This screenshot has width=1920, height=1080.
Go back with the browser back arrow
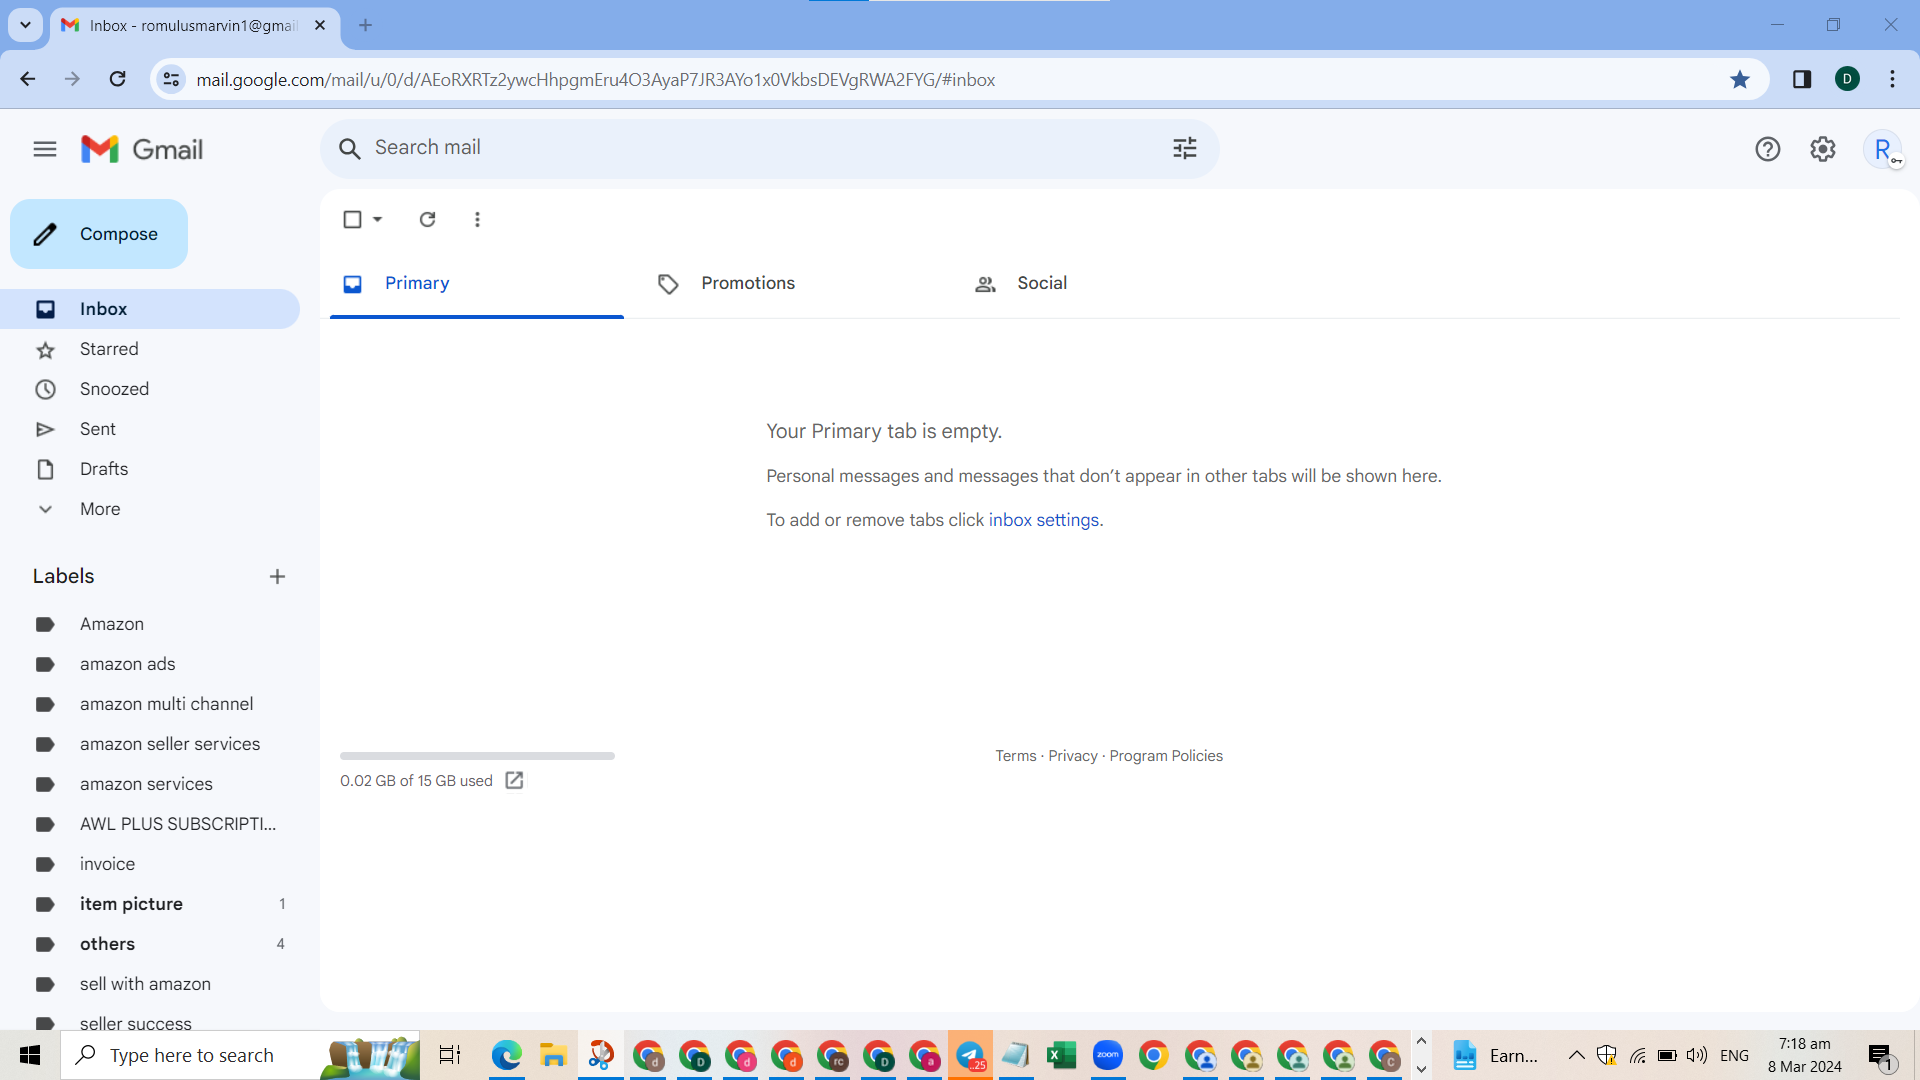(x=28, y=79)
